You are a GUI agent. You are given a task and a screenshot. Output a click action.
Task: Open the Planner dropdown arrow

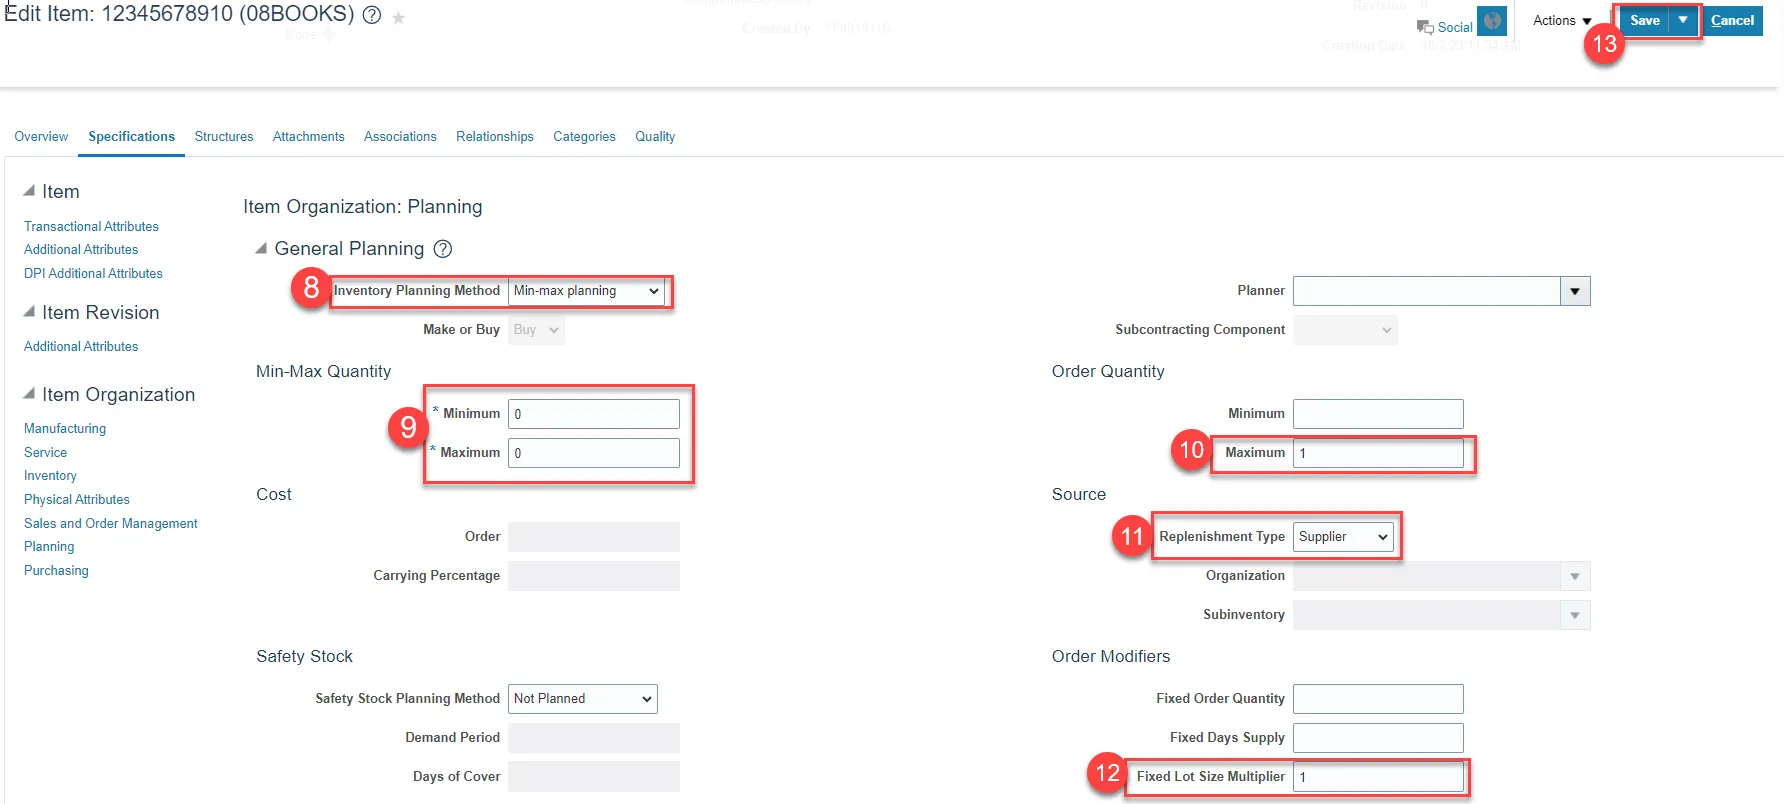[1575, 291]
